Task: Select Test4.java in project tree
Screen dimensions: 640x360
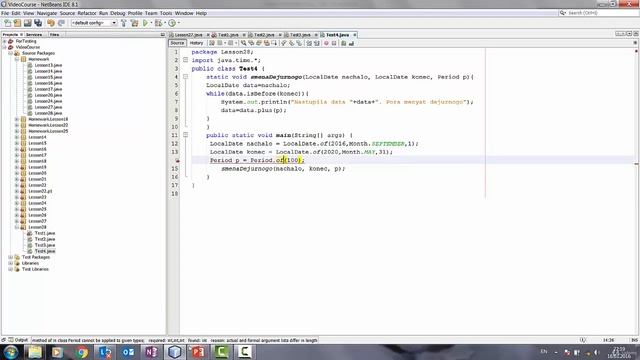Action: [44, 251]
